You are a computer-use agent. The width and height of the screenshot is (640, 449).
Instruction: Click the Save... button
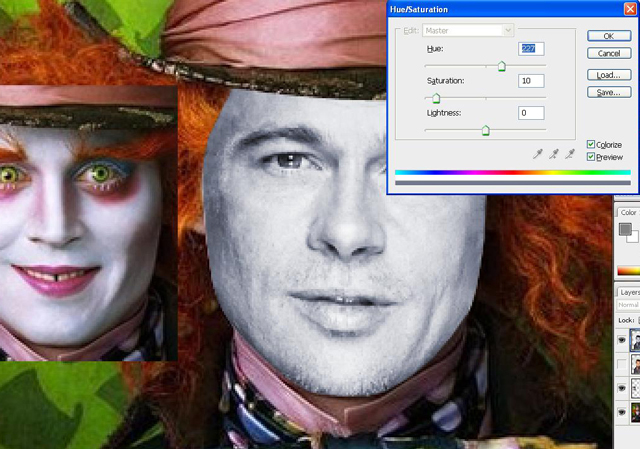click(609, 93)
